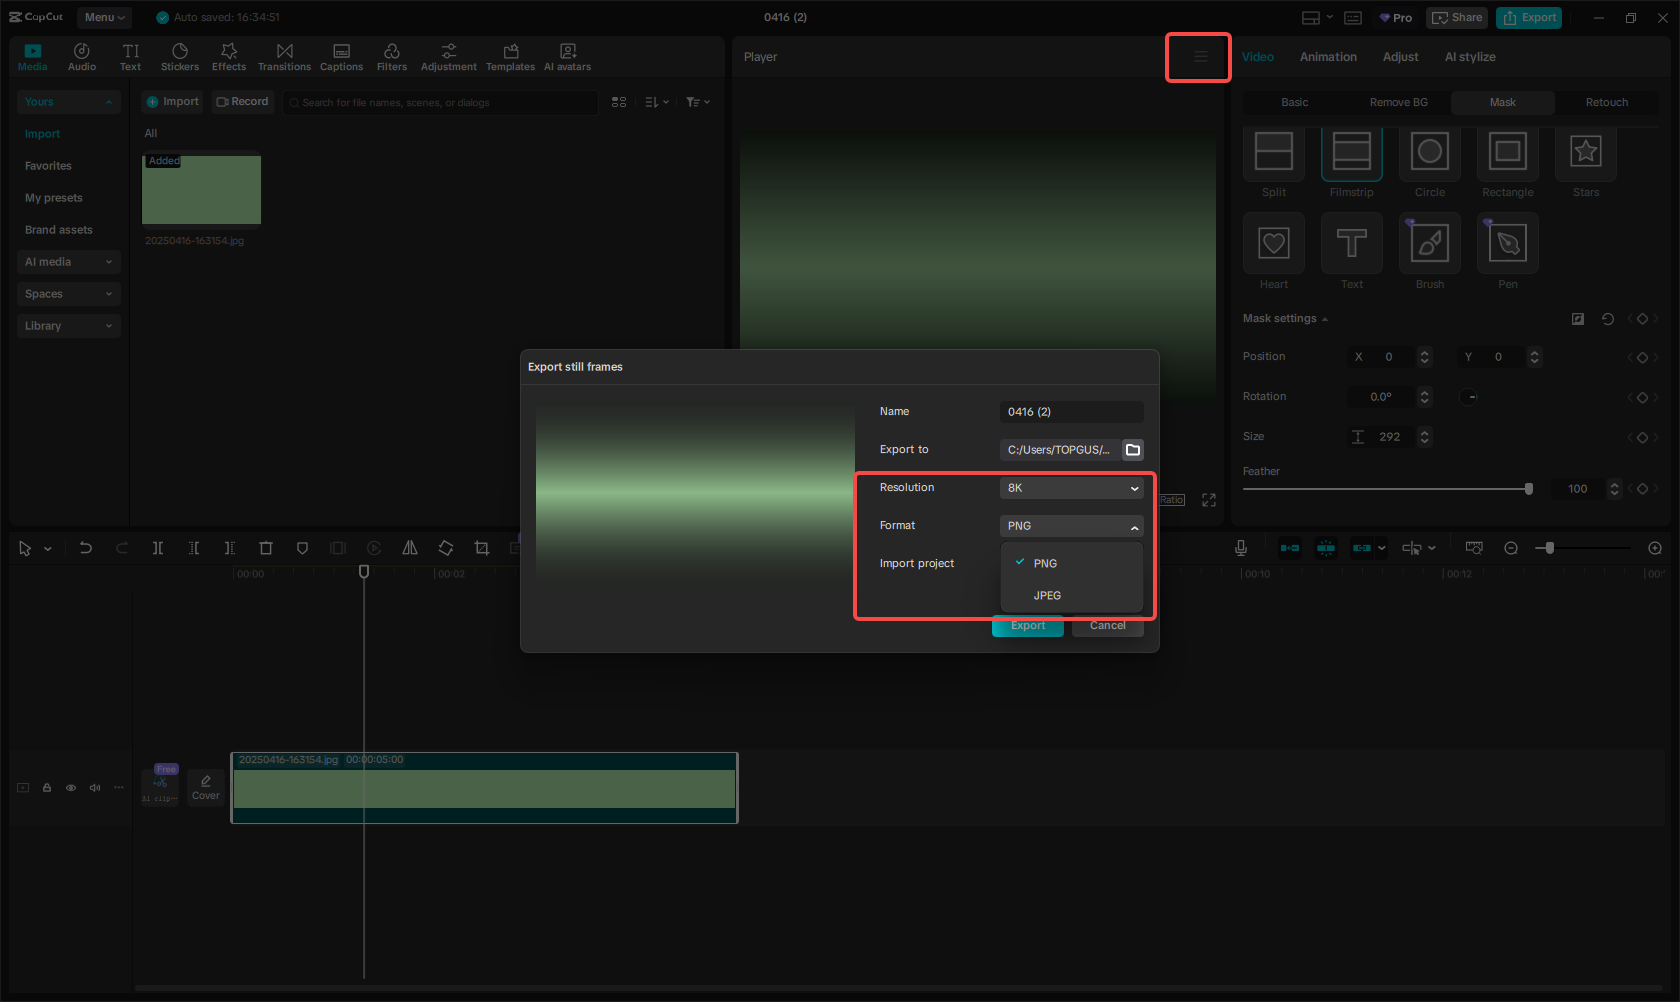This screenshot has height=1002, width=1680.
Task: Open the Templates panel
Action: pyautogui.click(x=510, y=56)
